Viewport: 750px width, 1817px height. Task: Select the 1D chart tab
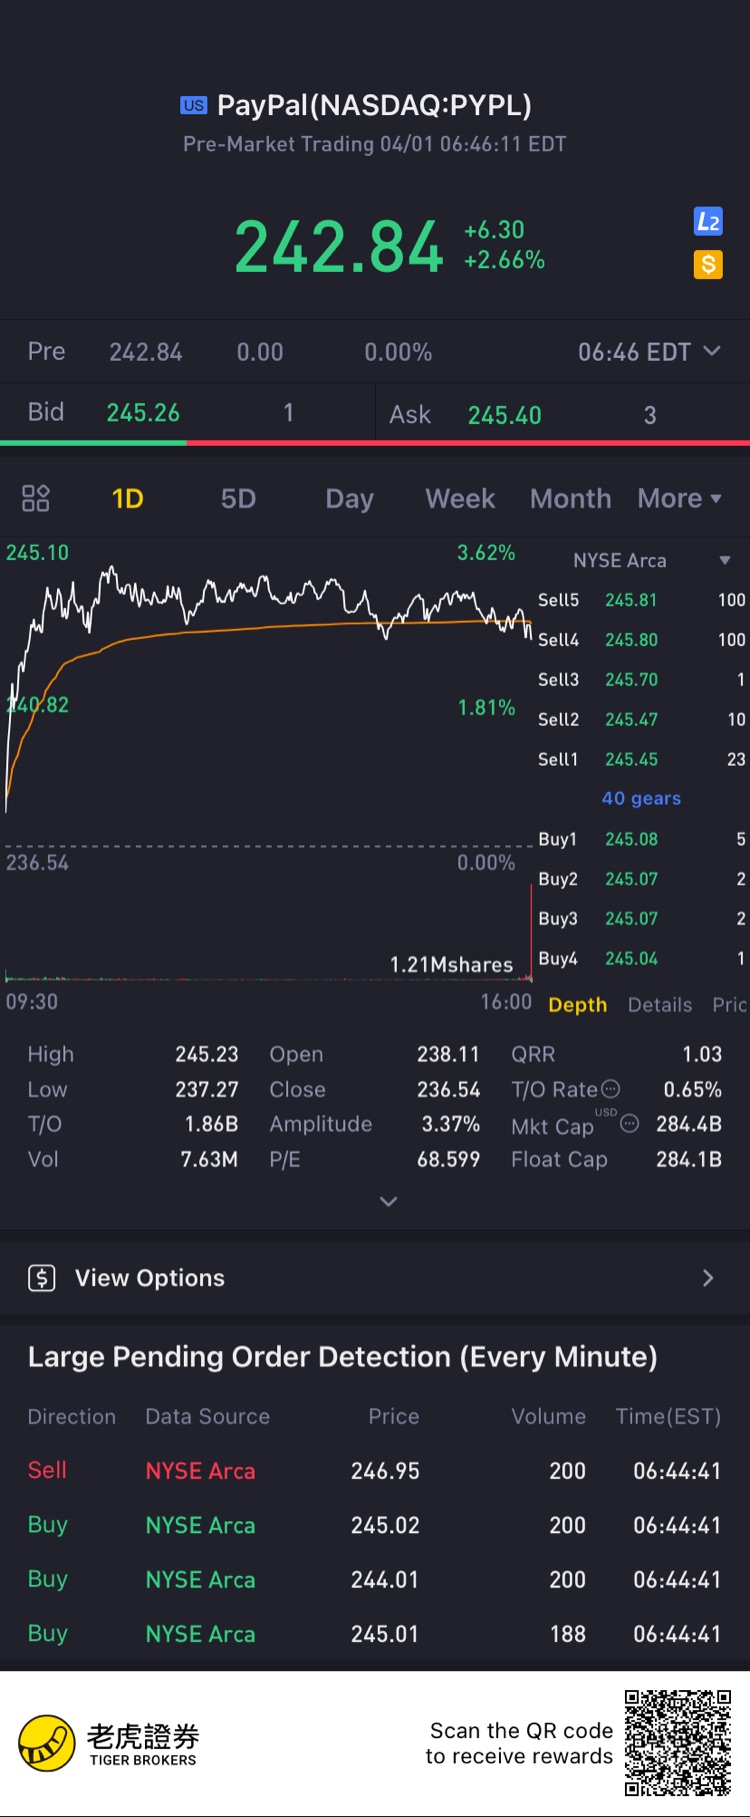pyautogui.click(x=127, y=498)
